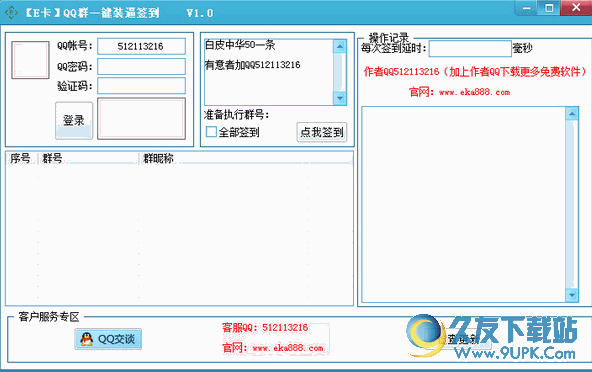Image resolution: width=592 pixels, height=372 pixels.
Task: Focus the QQ密码 password field
Action: tap(141, 66)
